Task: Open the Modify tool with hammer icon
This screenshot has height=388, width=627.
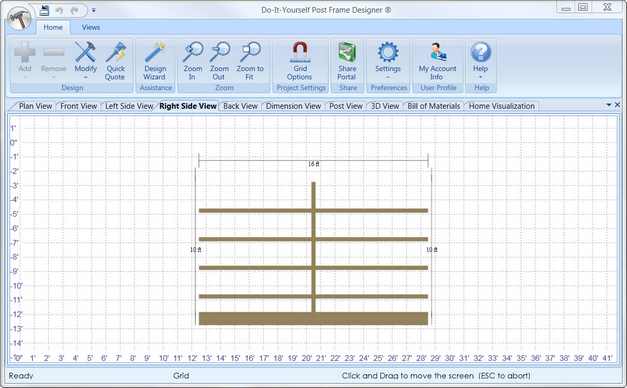Action: tap(86, 60)
